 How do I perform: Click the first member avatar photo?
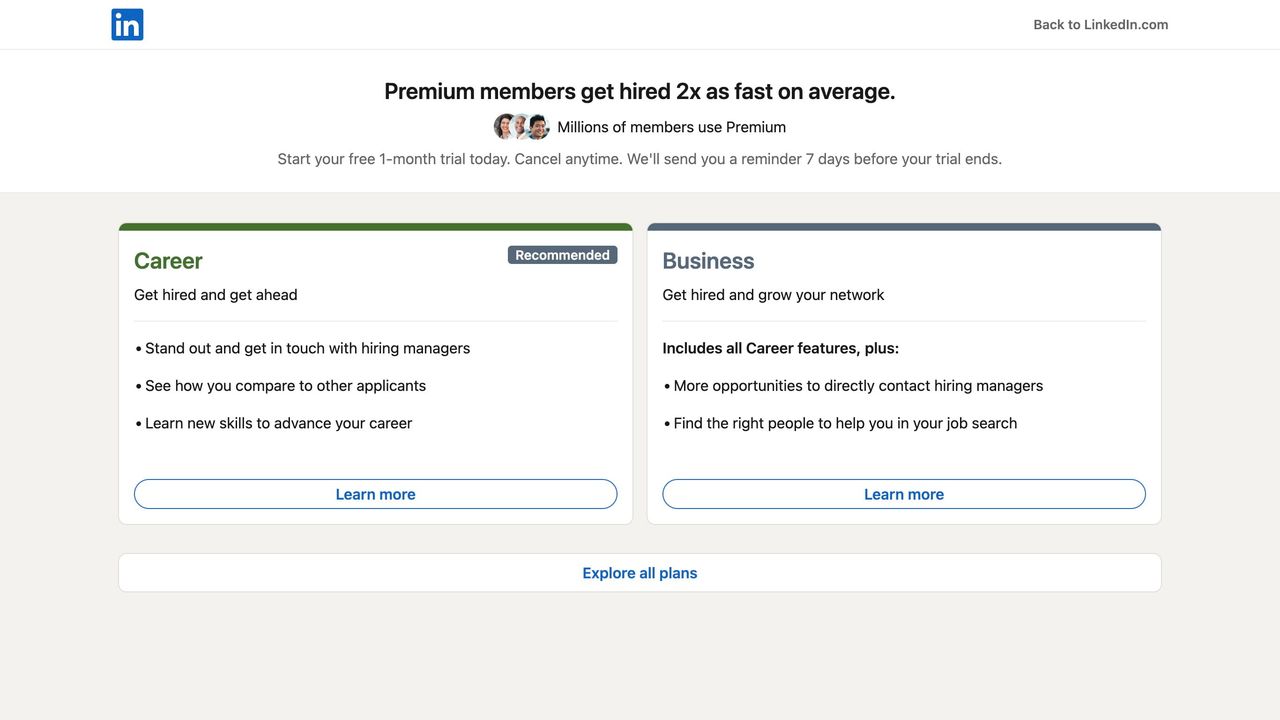pyautogui.click(x=505, y=127)
